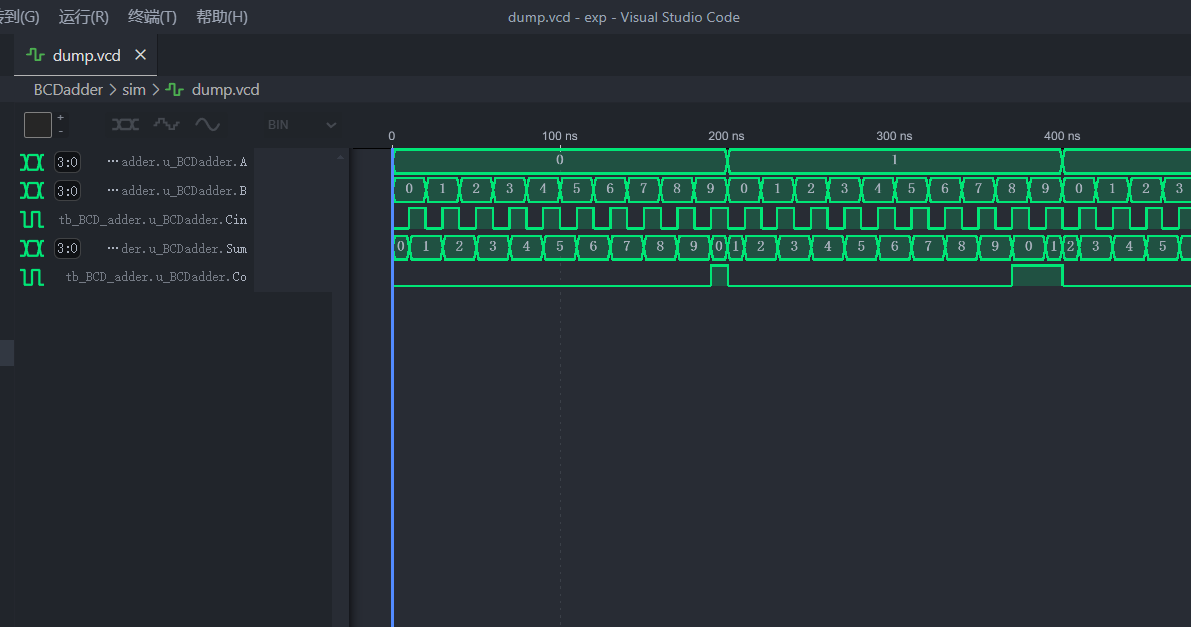Click the bus icon beside signal u_BCDadder.A

coord(32,162)
